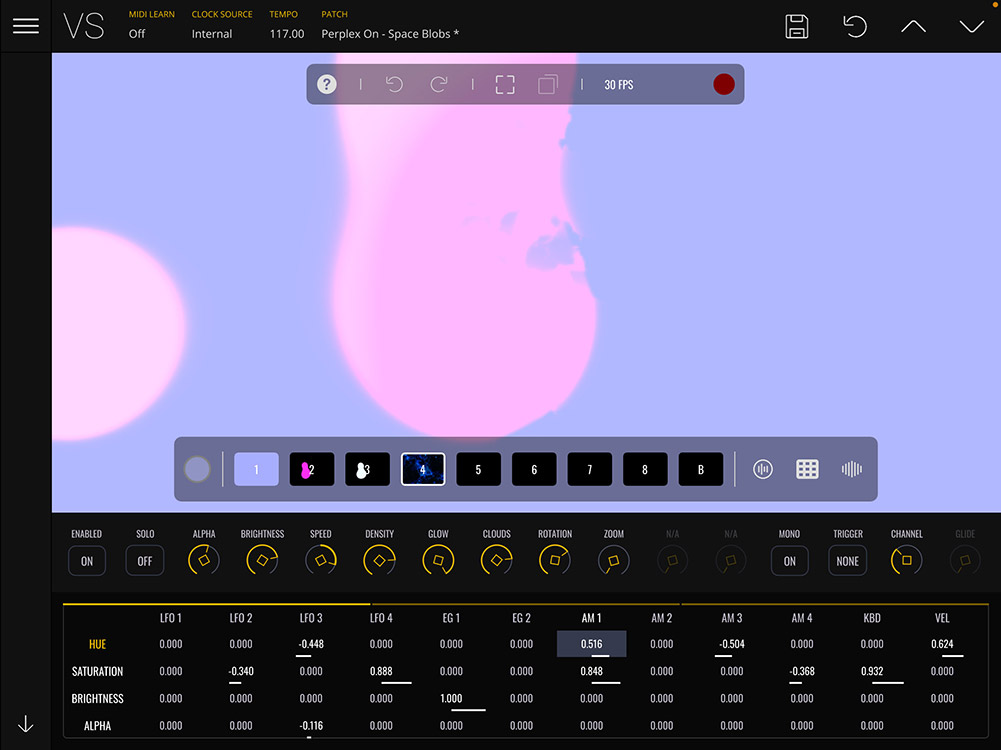1001x750 pixels.
Task: Go to next patch with down chevron
Action: tap(971, 27)
